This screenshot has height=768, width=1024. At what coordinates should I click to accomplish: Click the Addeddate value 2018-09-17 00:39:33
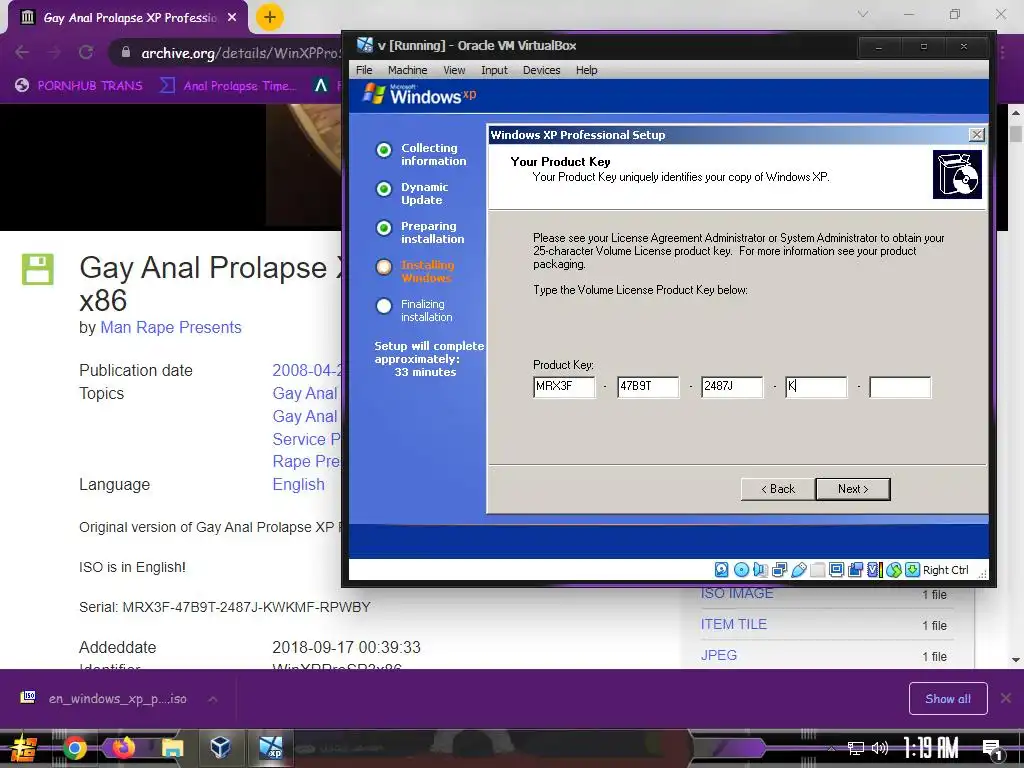(346, 648)
